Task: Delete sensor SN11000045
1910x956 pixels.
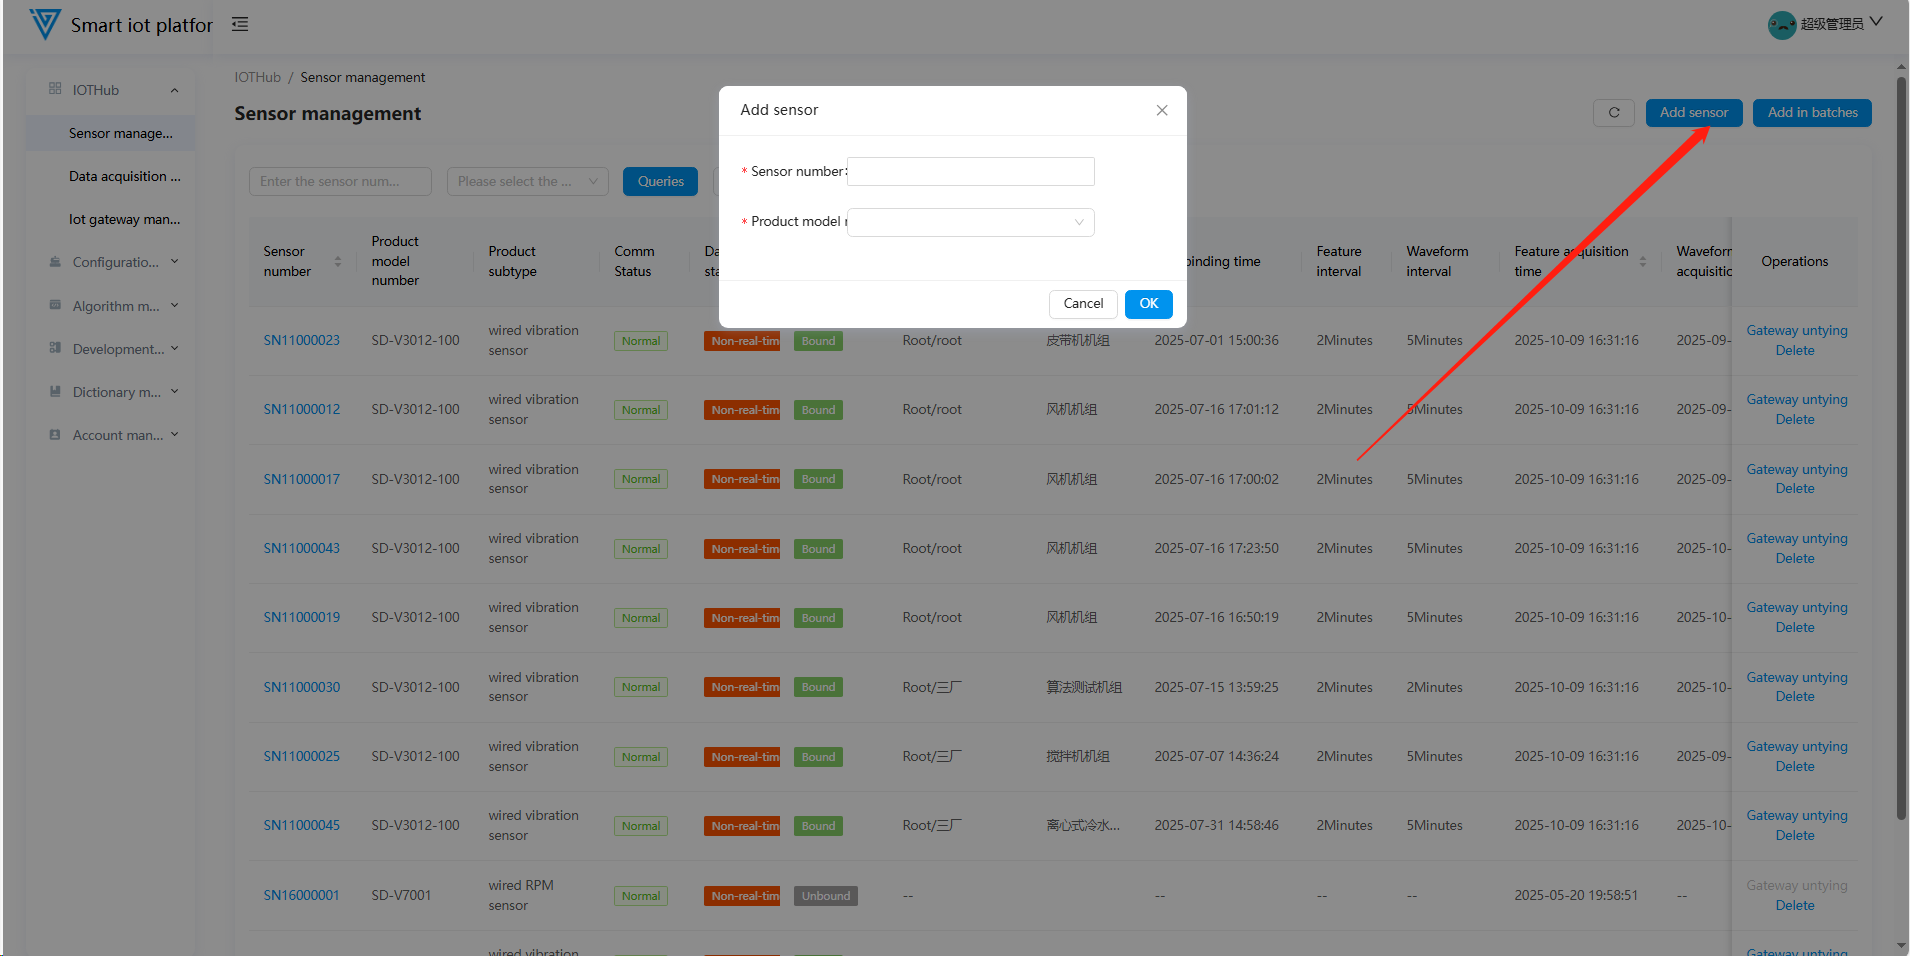Action: point(1794,835)
